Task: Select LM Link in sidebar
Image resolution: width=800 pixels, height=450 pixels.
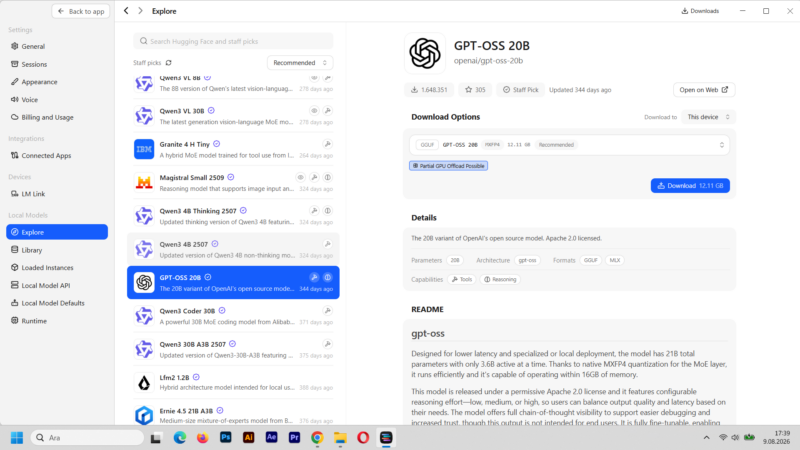Action: click(57, 194)
